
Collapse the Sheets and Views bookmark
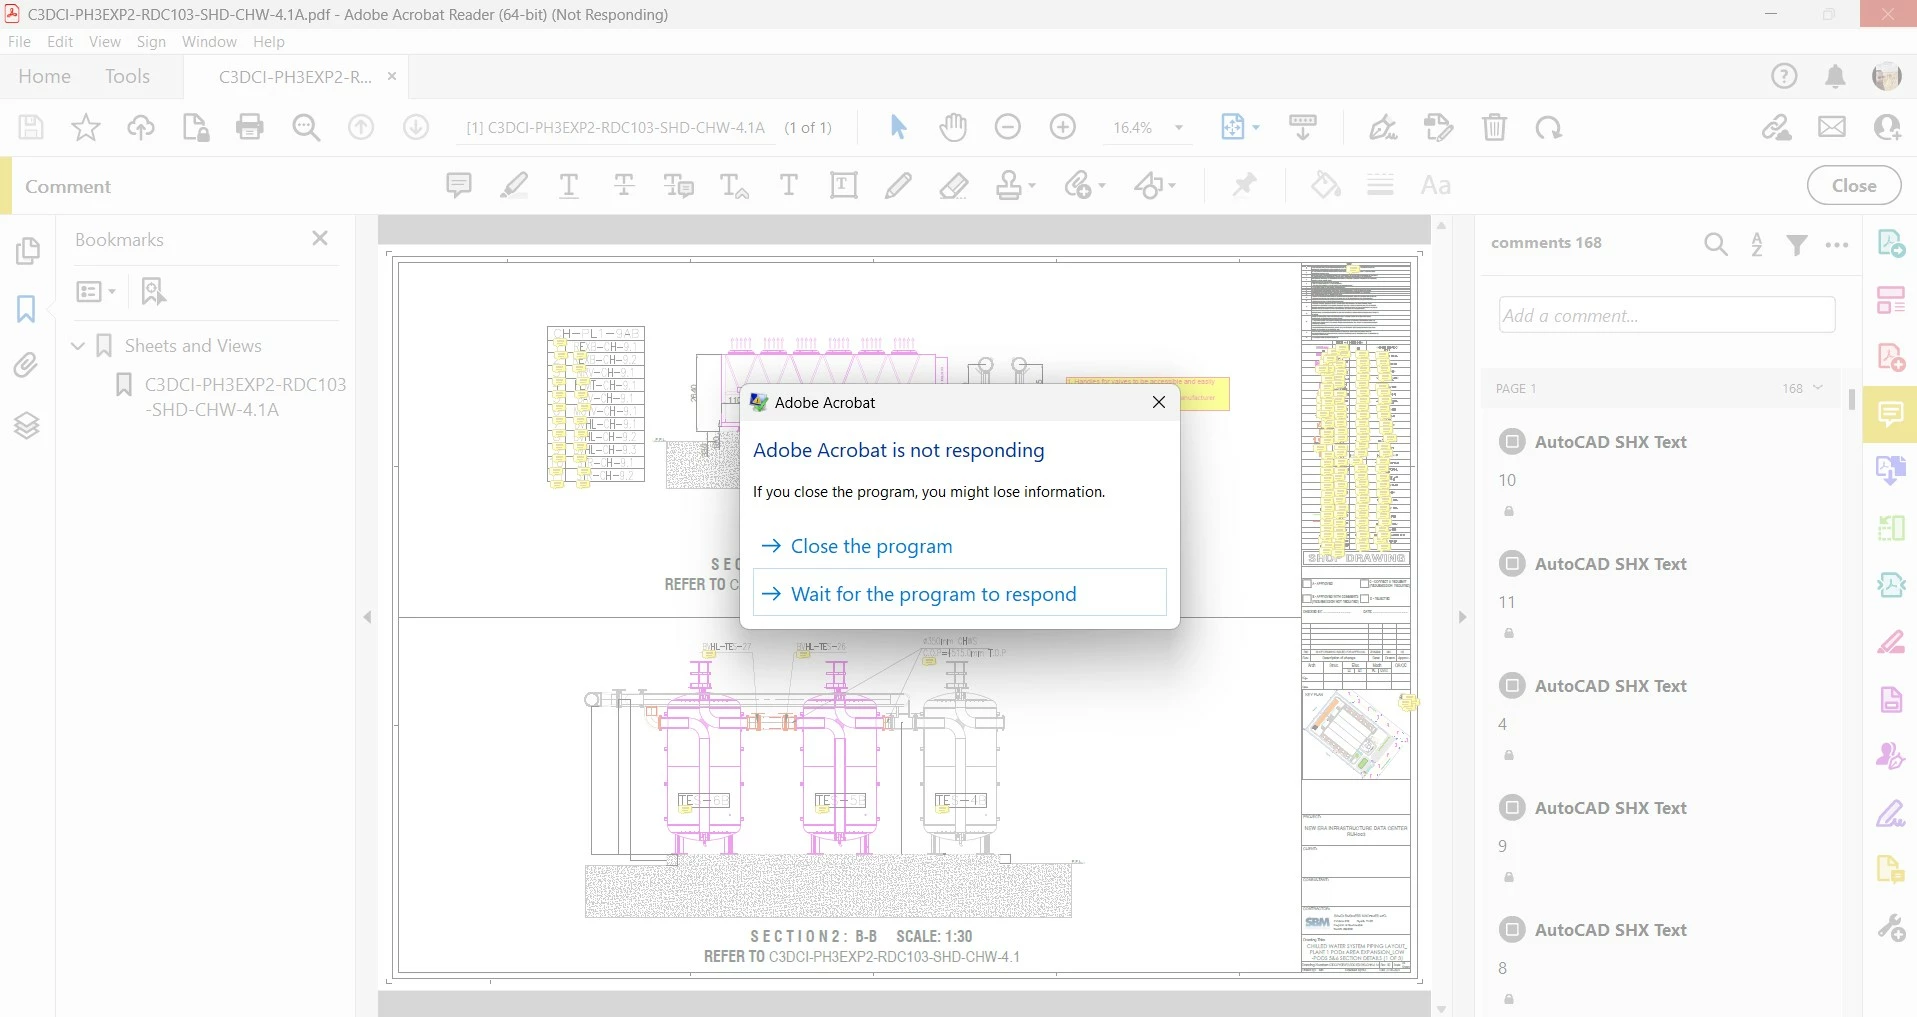click(x=78, y=346)
